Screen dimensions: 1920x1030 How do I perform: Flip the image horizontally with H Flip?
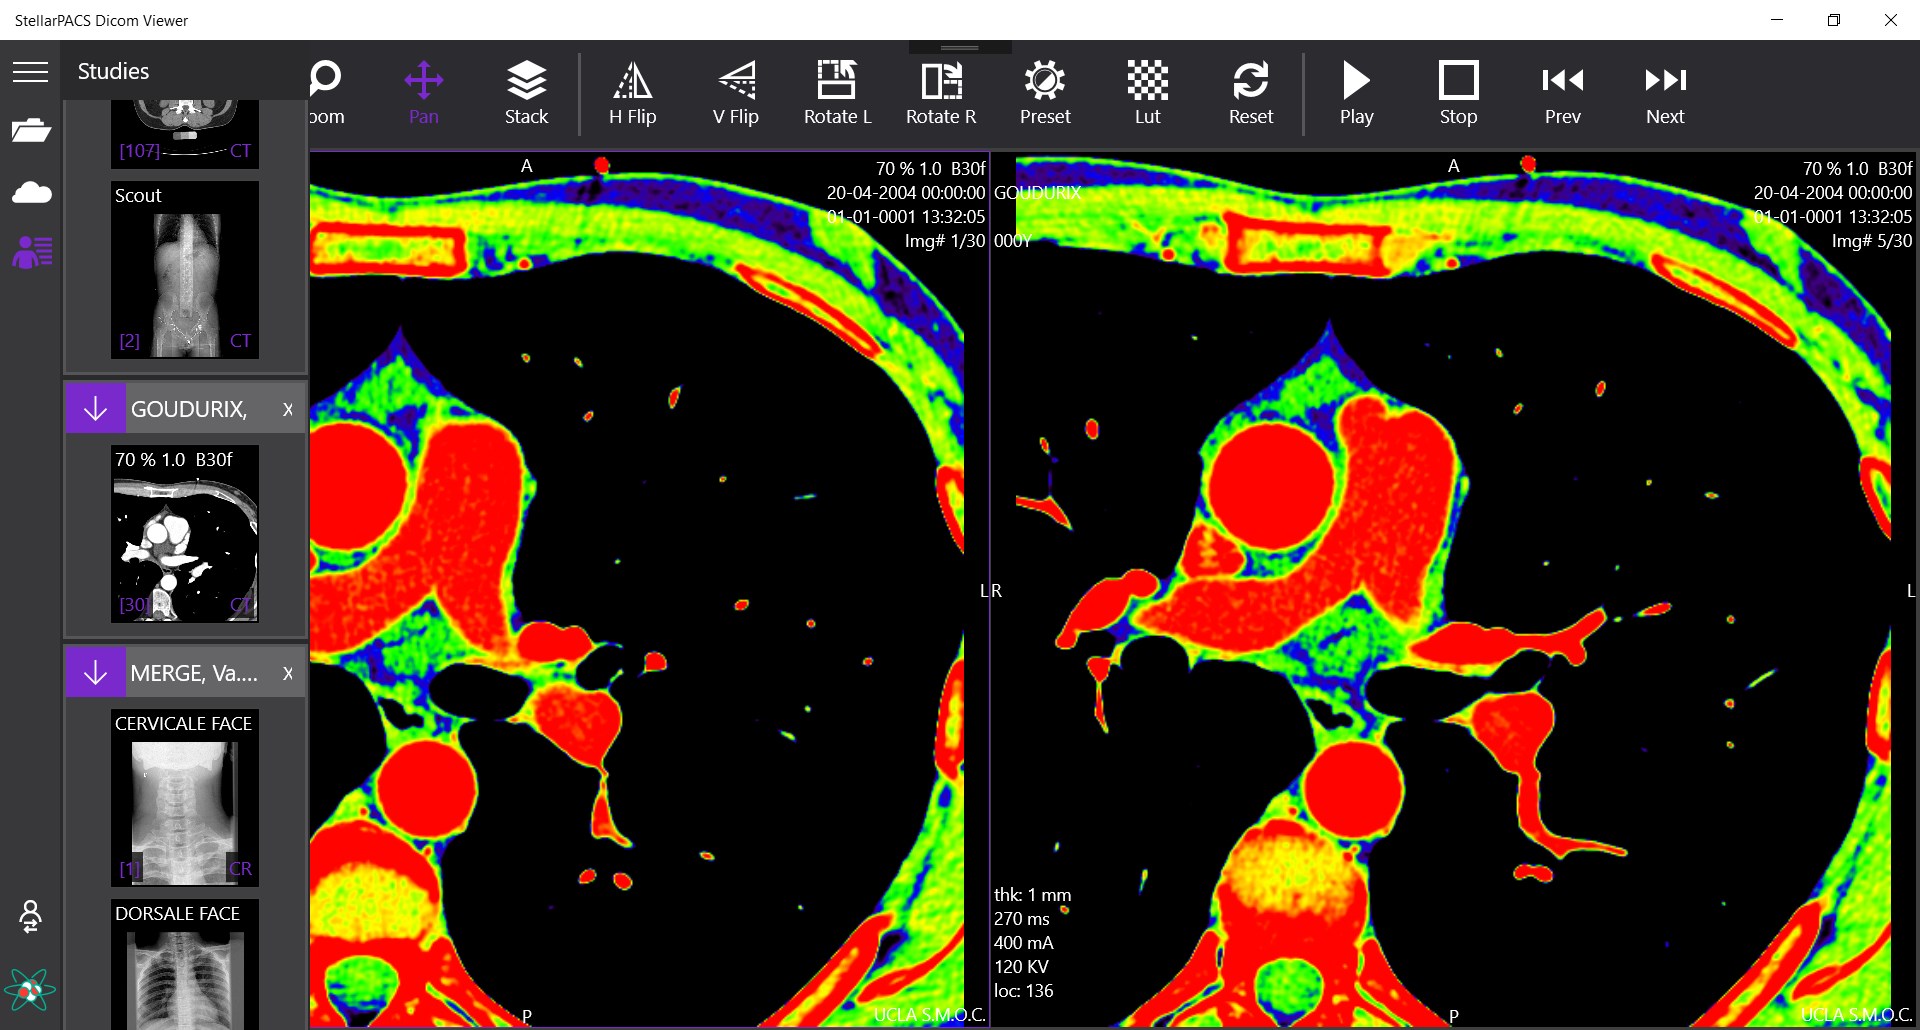(x=632, y=92)
